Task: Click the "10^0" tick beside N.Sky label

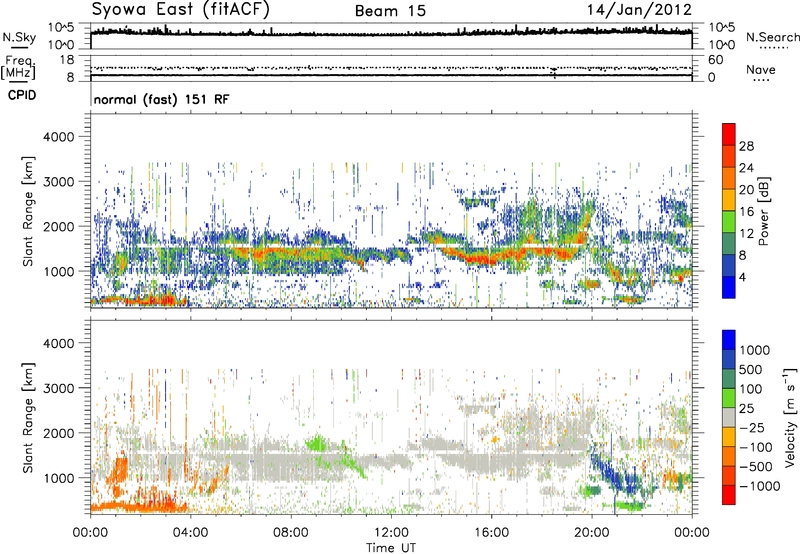Action: (61, 45)
